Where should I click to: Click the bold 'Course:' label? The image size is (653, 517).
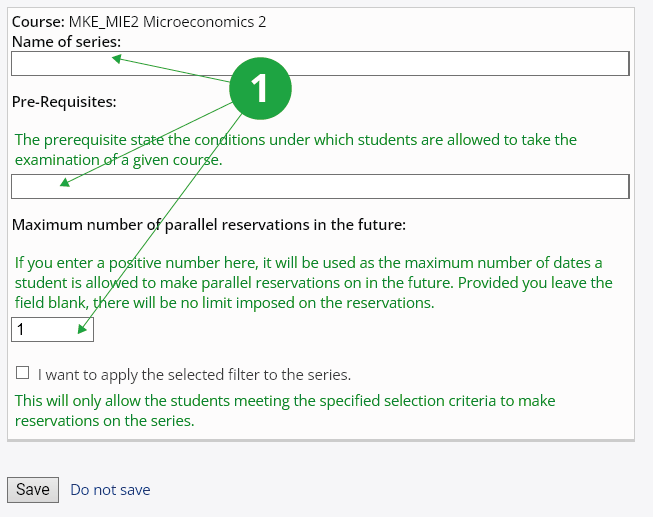(38, 22)
